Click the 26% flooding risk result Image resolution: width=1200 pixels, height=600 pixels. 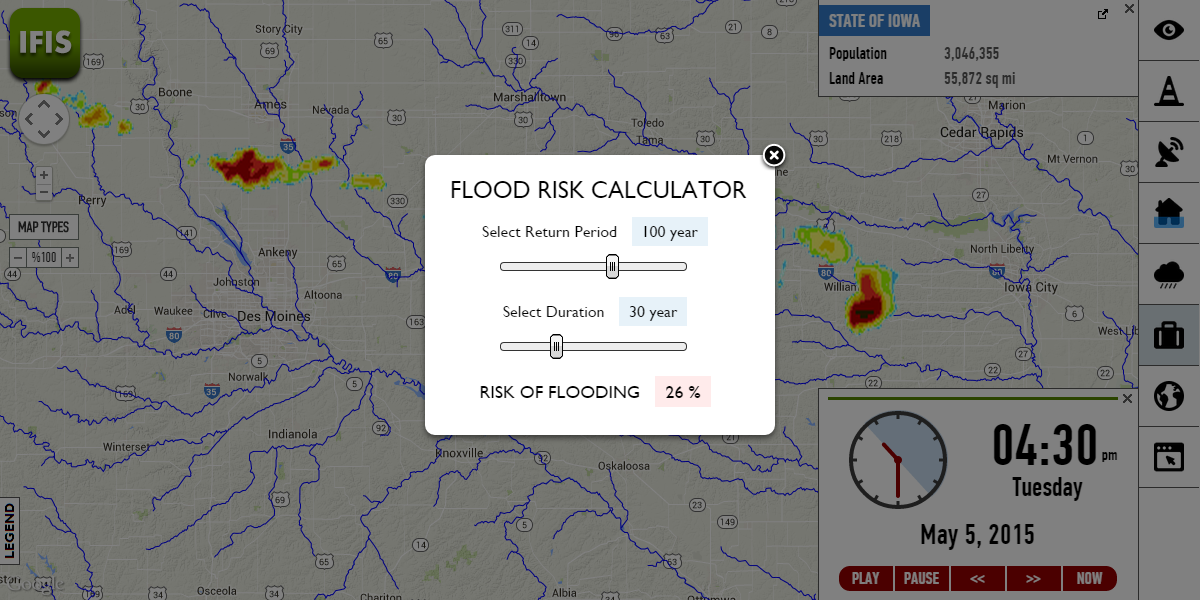(x=683, y=391)
